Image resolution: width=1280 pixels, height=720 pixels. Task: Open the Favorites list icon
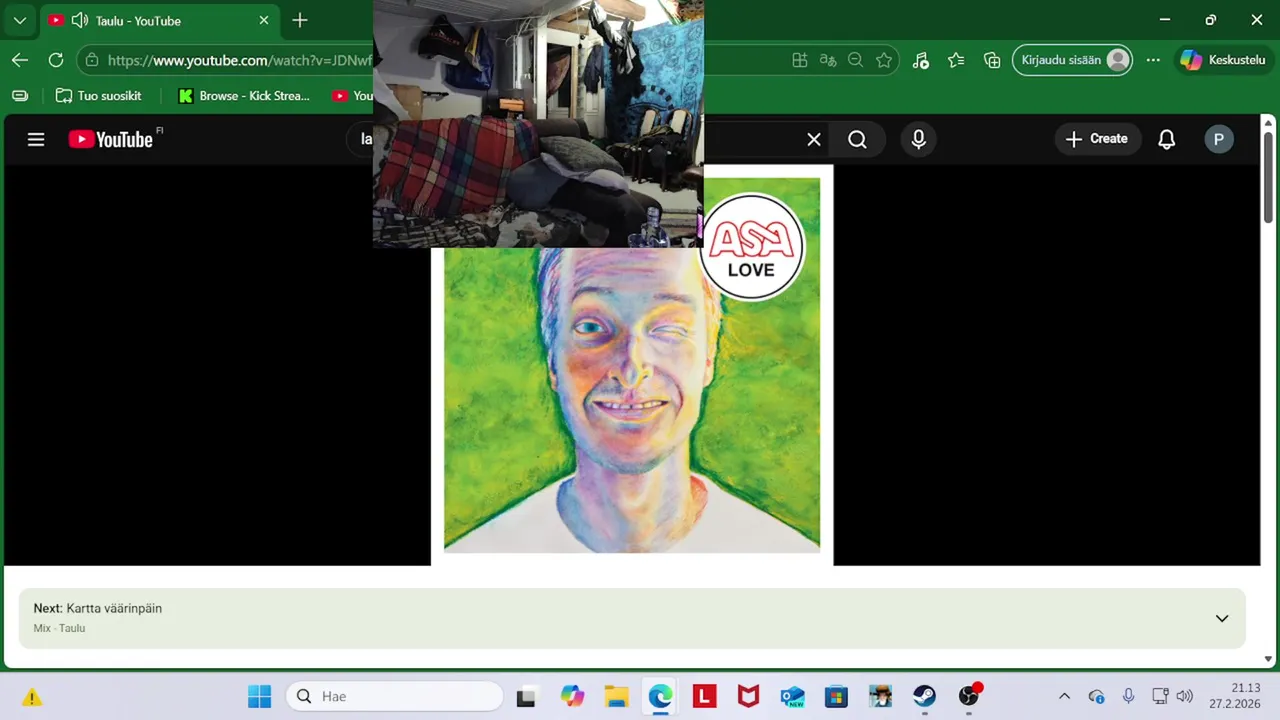(x=956, y=60)
